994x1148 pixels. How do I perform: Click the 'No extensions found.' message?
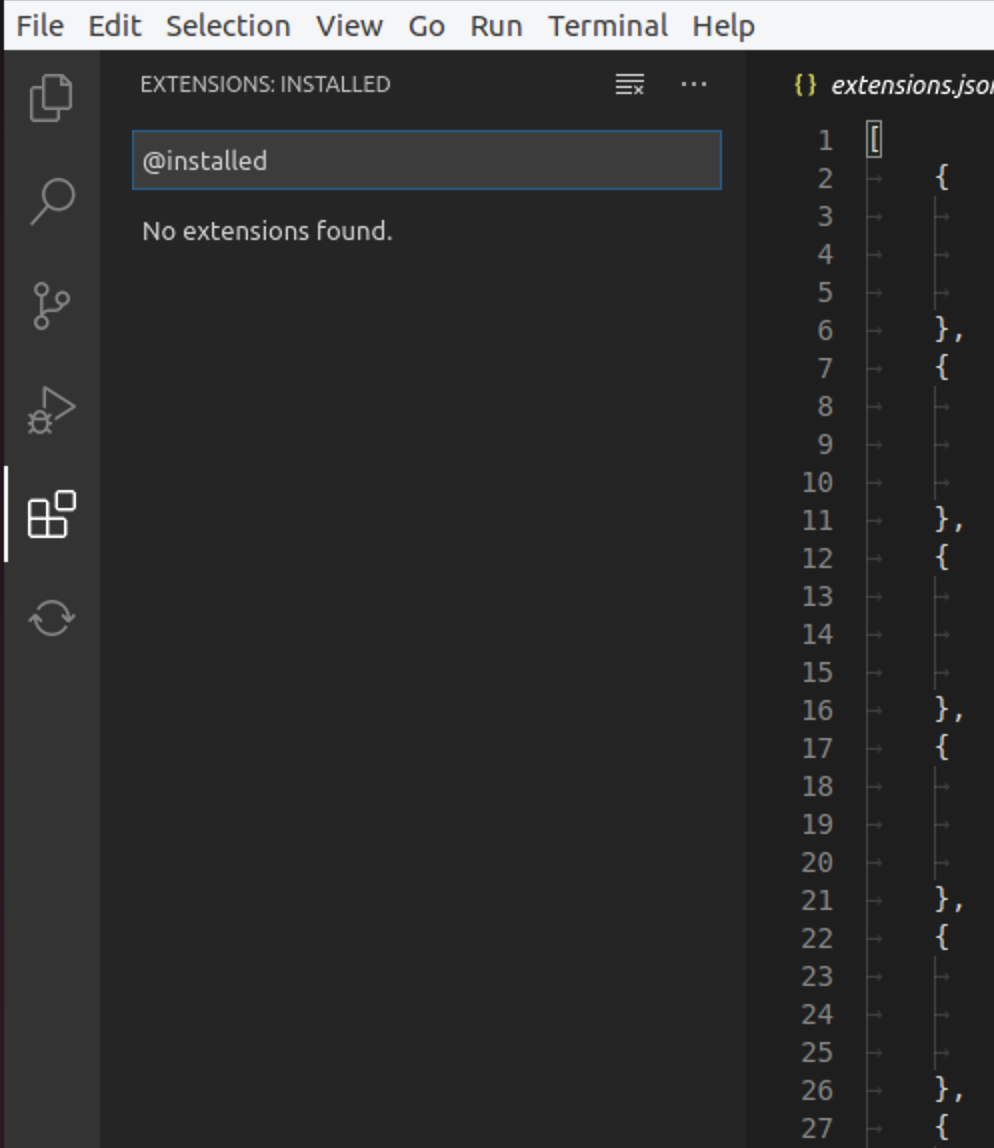(267, 231)
